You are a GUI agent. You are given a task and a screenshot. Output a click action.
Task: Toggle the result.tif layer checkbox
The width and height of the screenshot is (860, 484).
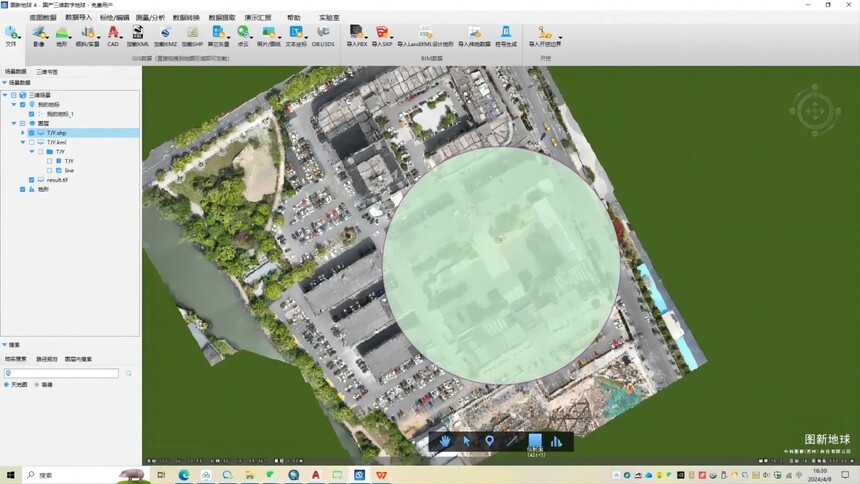[x=31, y=180]
